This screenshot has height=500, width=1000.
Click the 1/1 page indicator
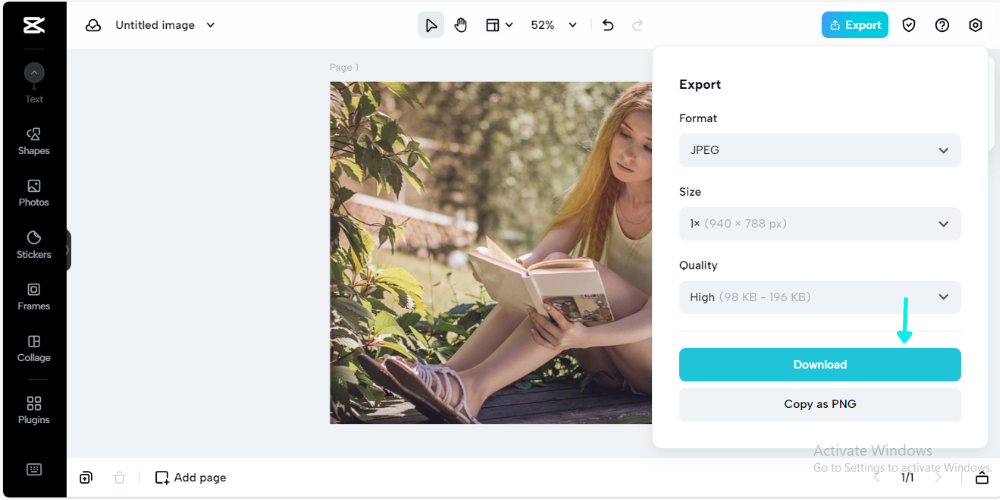pyautogui.click(x=907, y=478)
